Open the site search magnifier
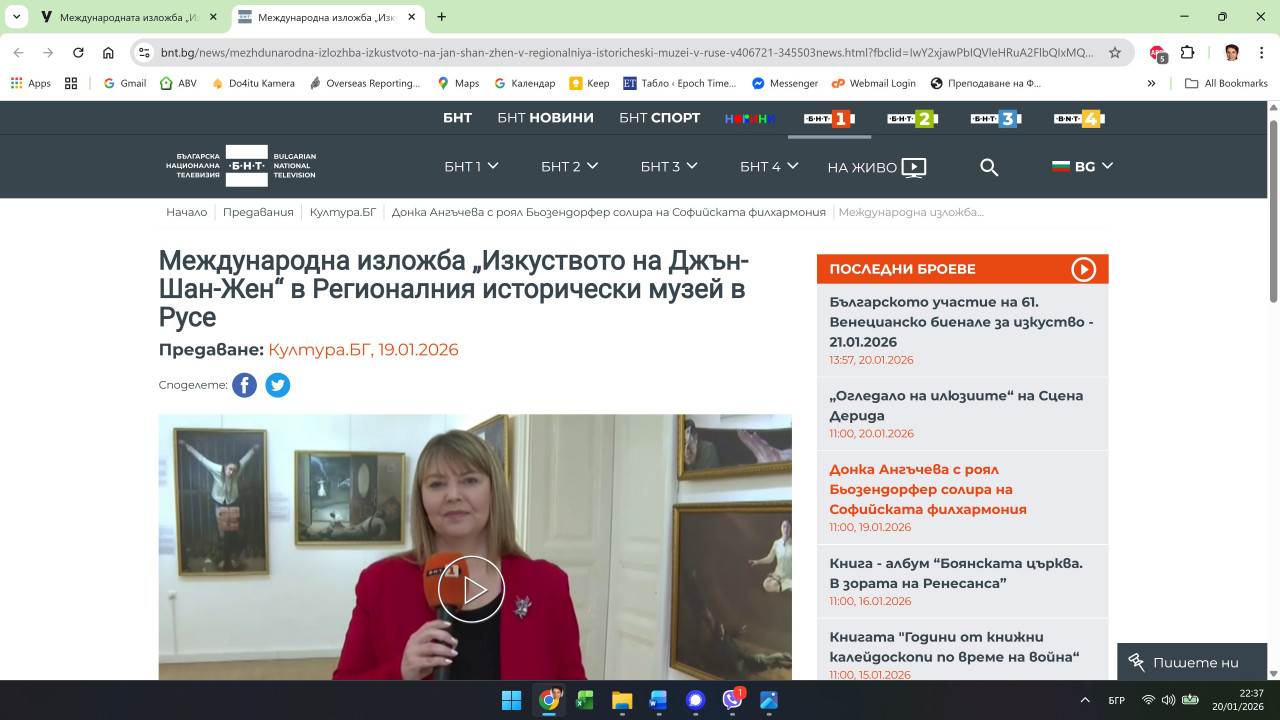Viewport: 1280px width, 720px height. tap(989, 167)
